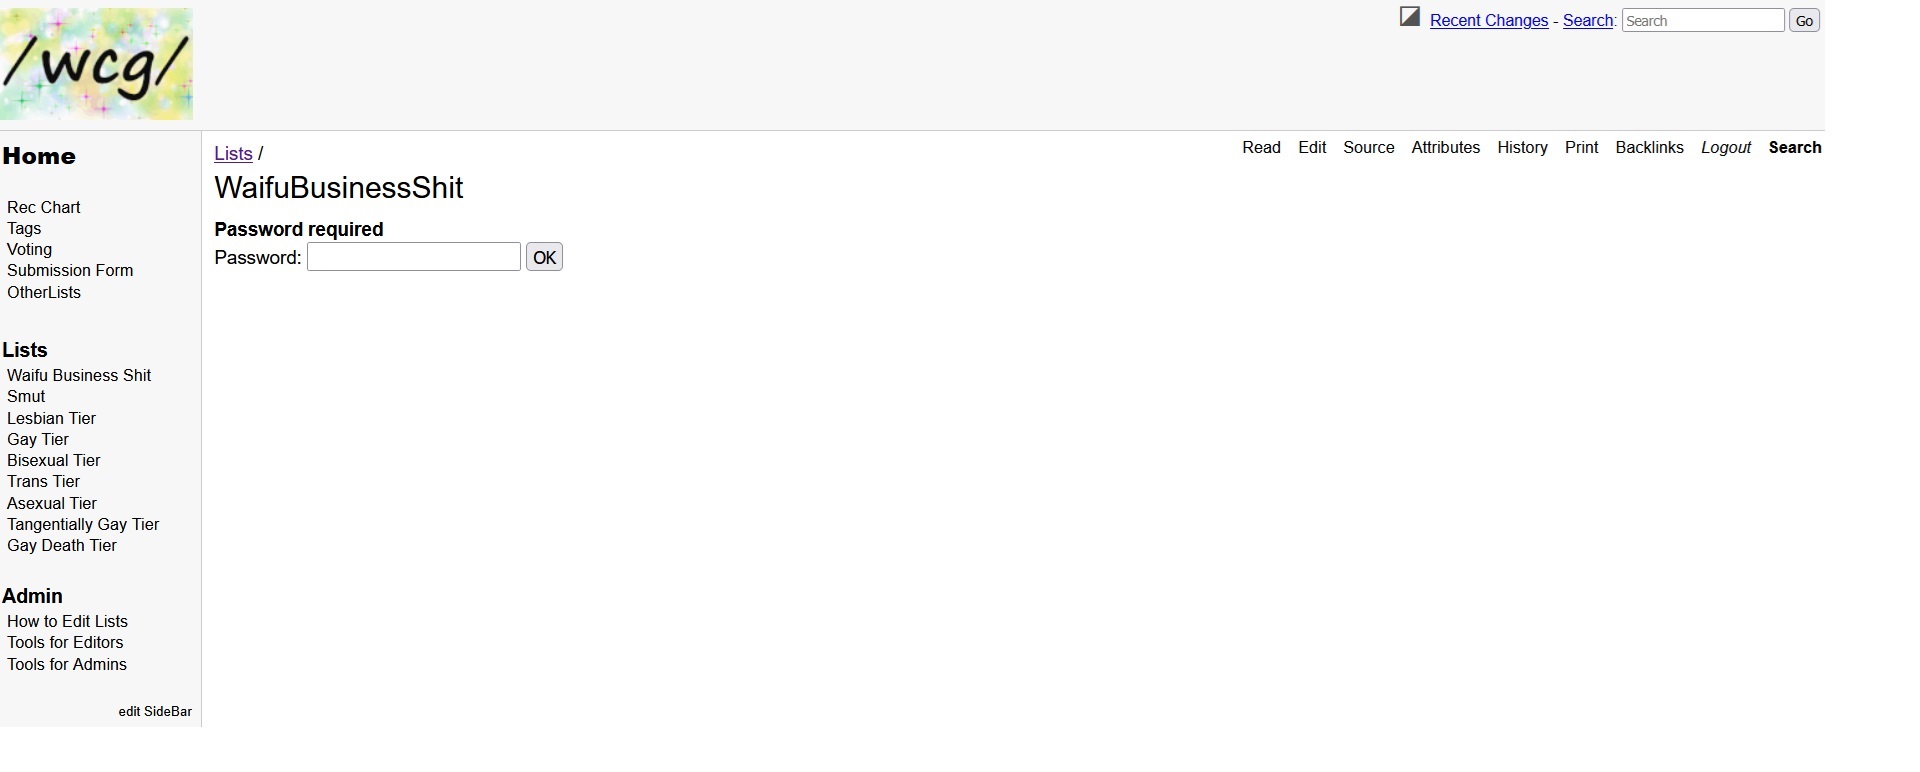This screenshot has width=1920, height=772.
Task: Open the Smut list link
Action: 26,397
